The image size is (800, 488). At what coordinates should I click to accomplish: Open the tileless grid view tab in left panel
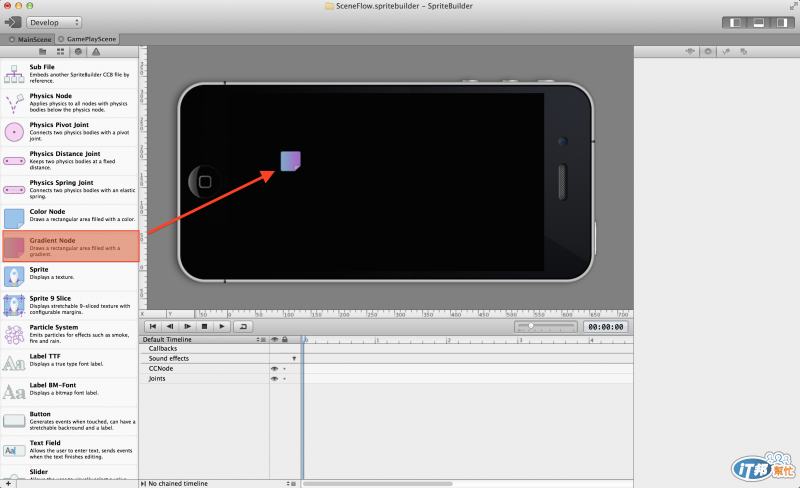tap(60, 52)
